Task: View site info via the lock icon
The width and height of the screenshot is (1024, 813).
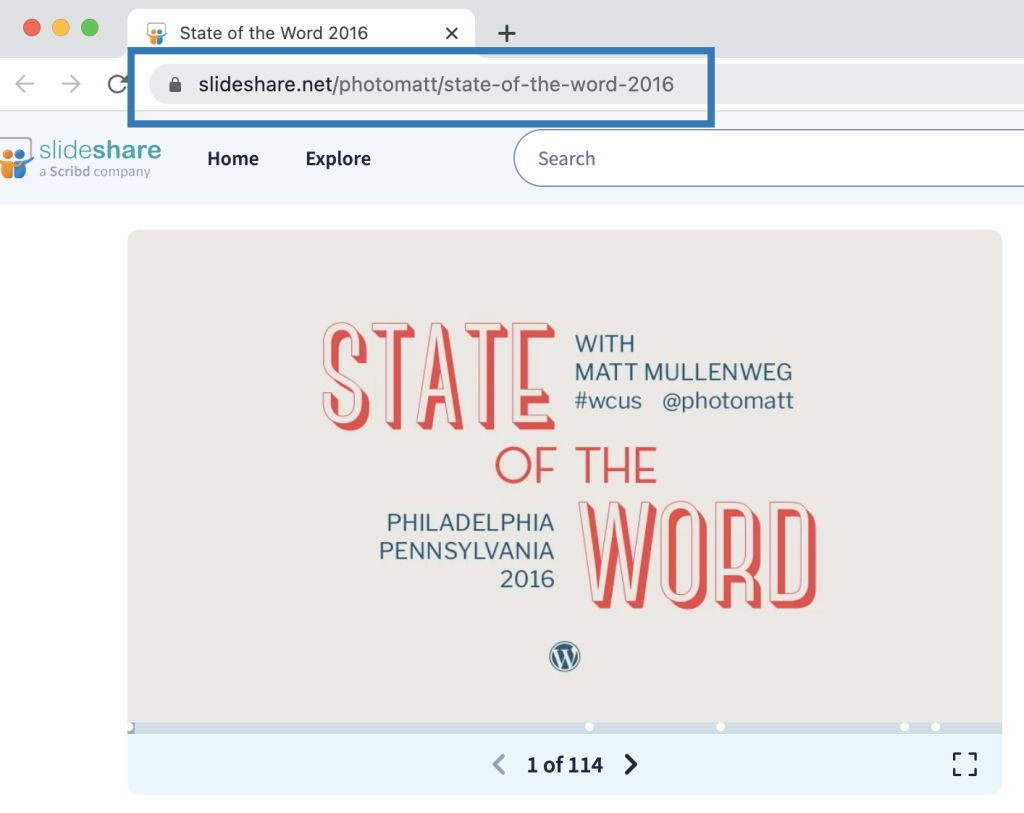Action: pyautogui.click(x=175, y=84)
